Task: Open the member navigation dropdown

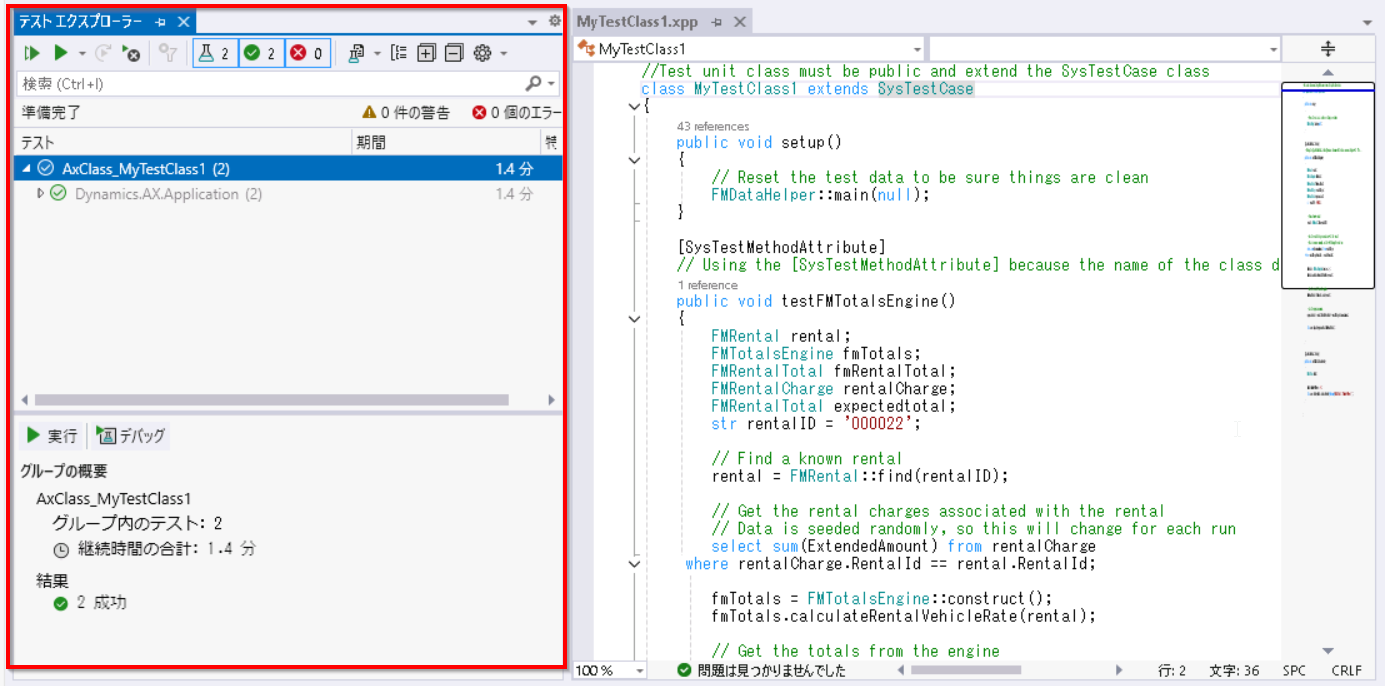Action: coord(1273,49)
